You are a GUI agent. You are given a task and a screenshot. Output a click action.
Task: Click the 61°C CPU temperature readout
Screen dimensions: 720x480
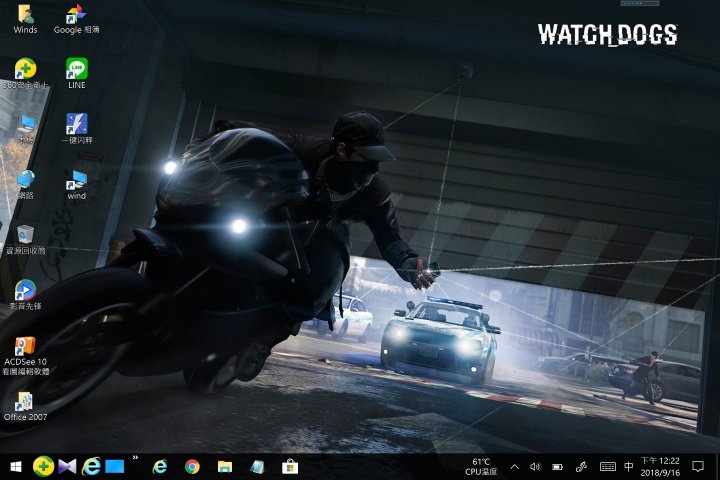tap(481, 467)
